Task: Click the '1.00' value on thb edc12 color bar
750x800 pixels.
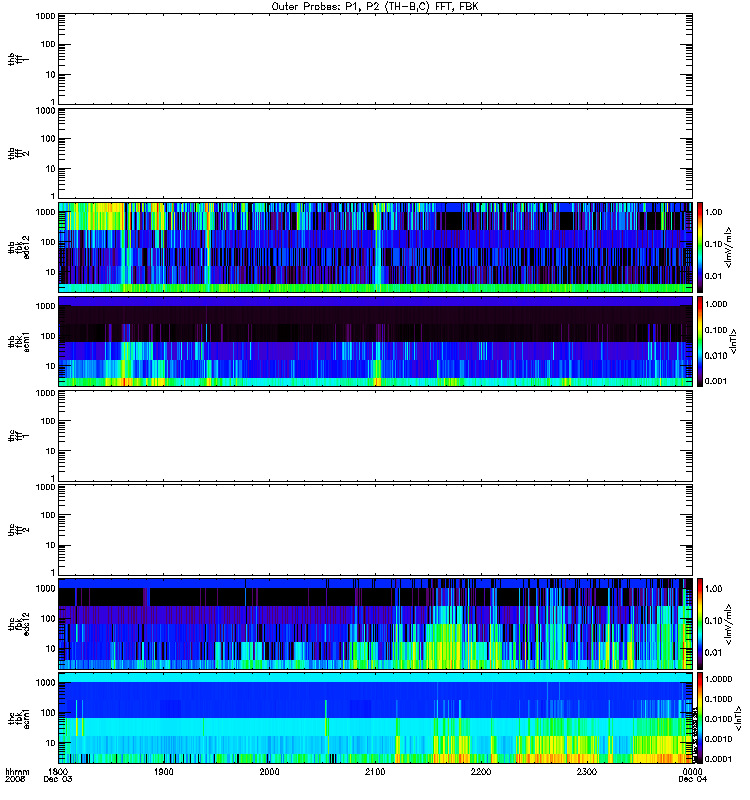Action: [714, 212]
